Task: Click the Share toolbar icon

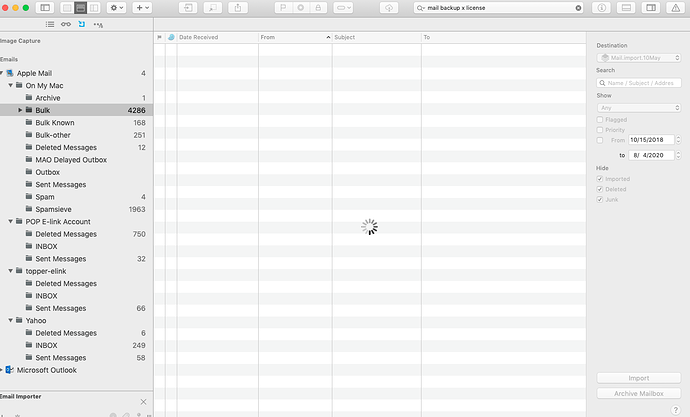Action: click(238, 7)
